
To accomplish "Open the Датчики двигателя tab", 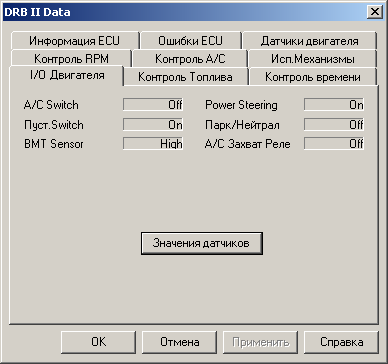I will [x=310, y=41].
